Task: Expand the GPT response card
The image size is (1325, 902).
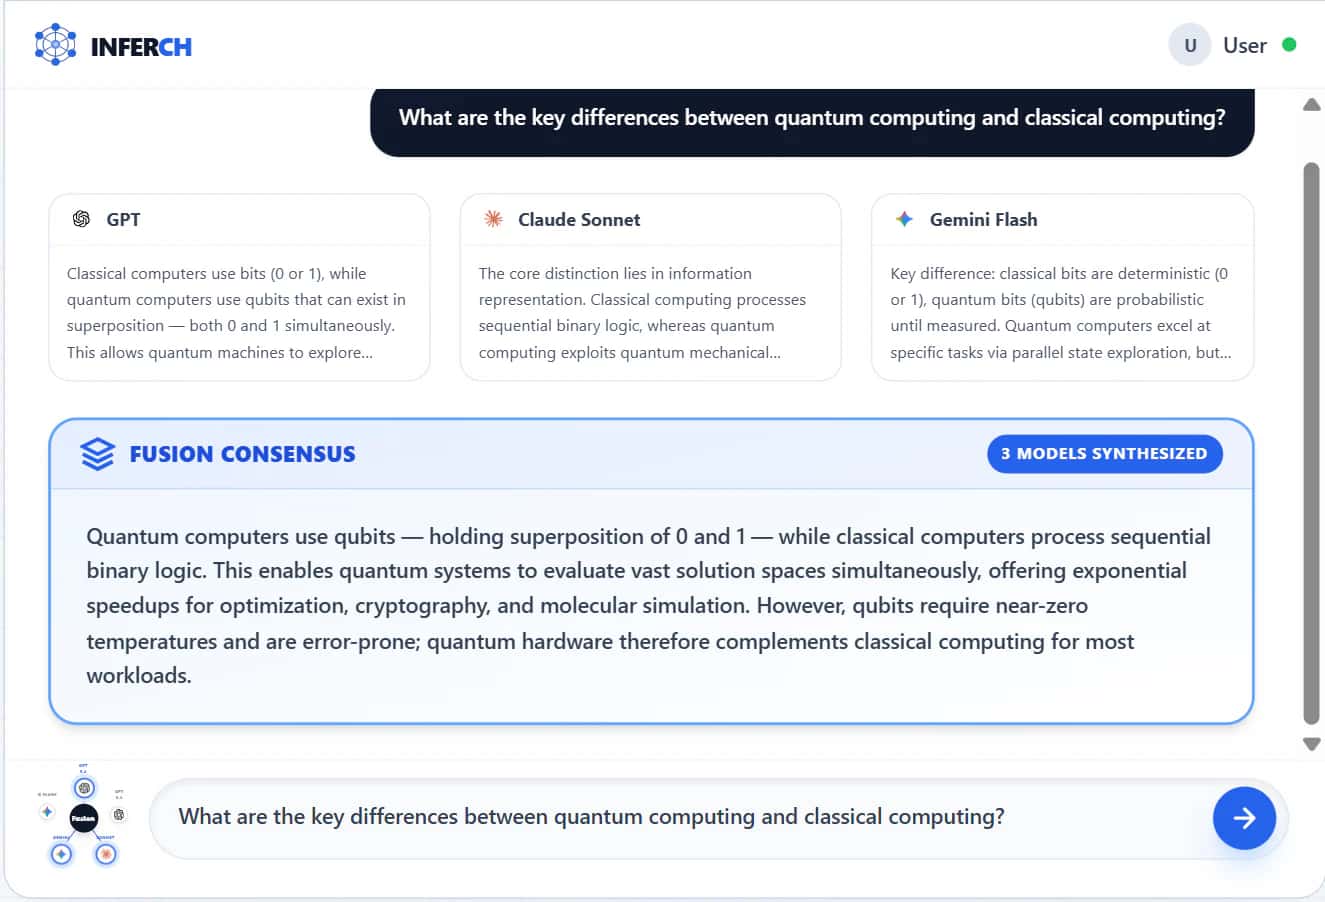Action: click(x=239, y=287)
